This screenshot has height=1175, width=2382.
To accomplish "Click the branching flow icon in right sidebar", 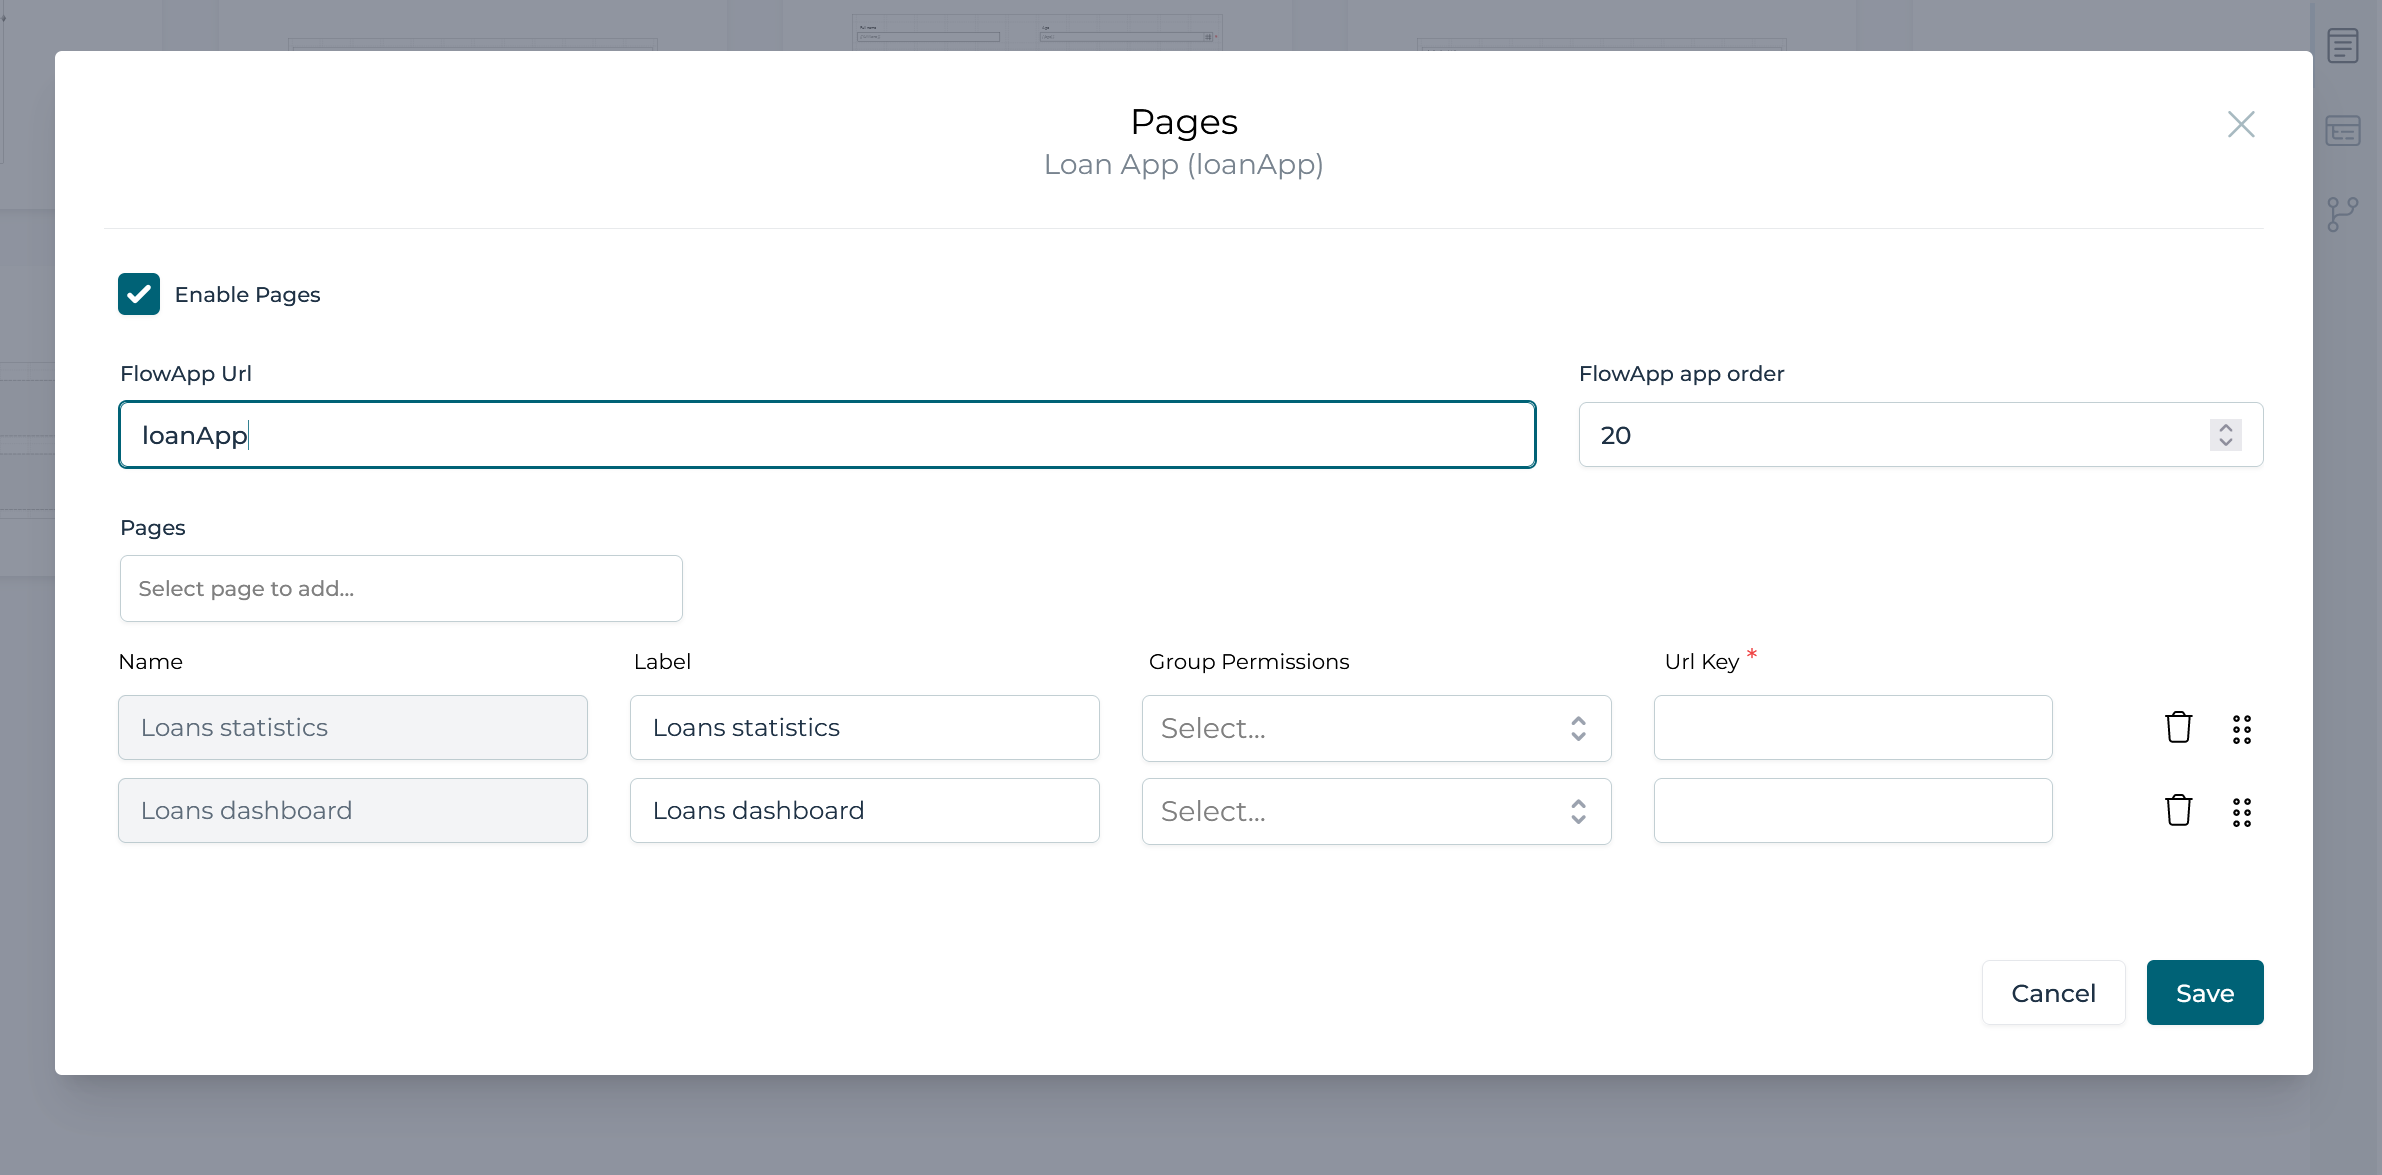I will (x=2344, y=213).
